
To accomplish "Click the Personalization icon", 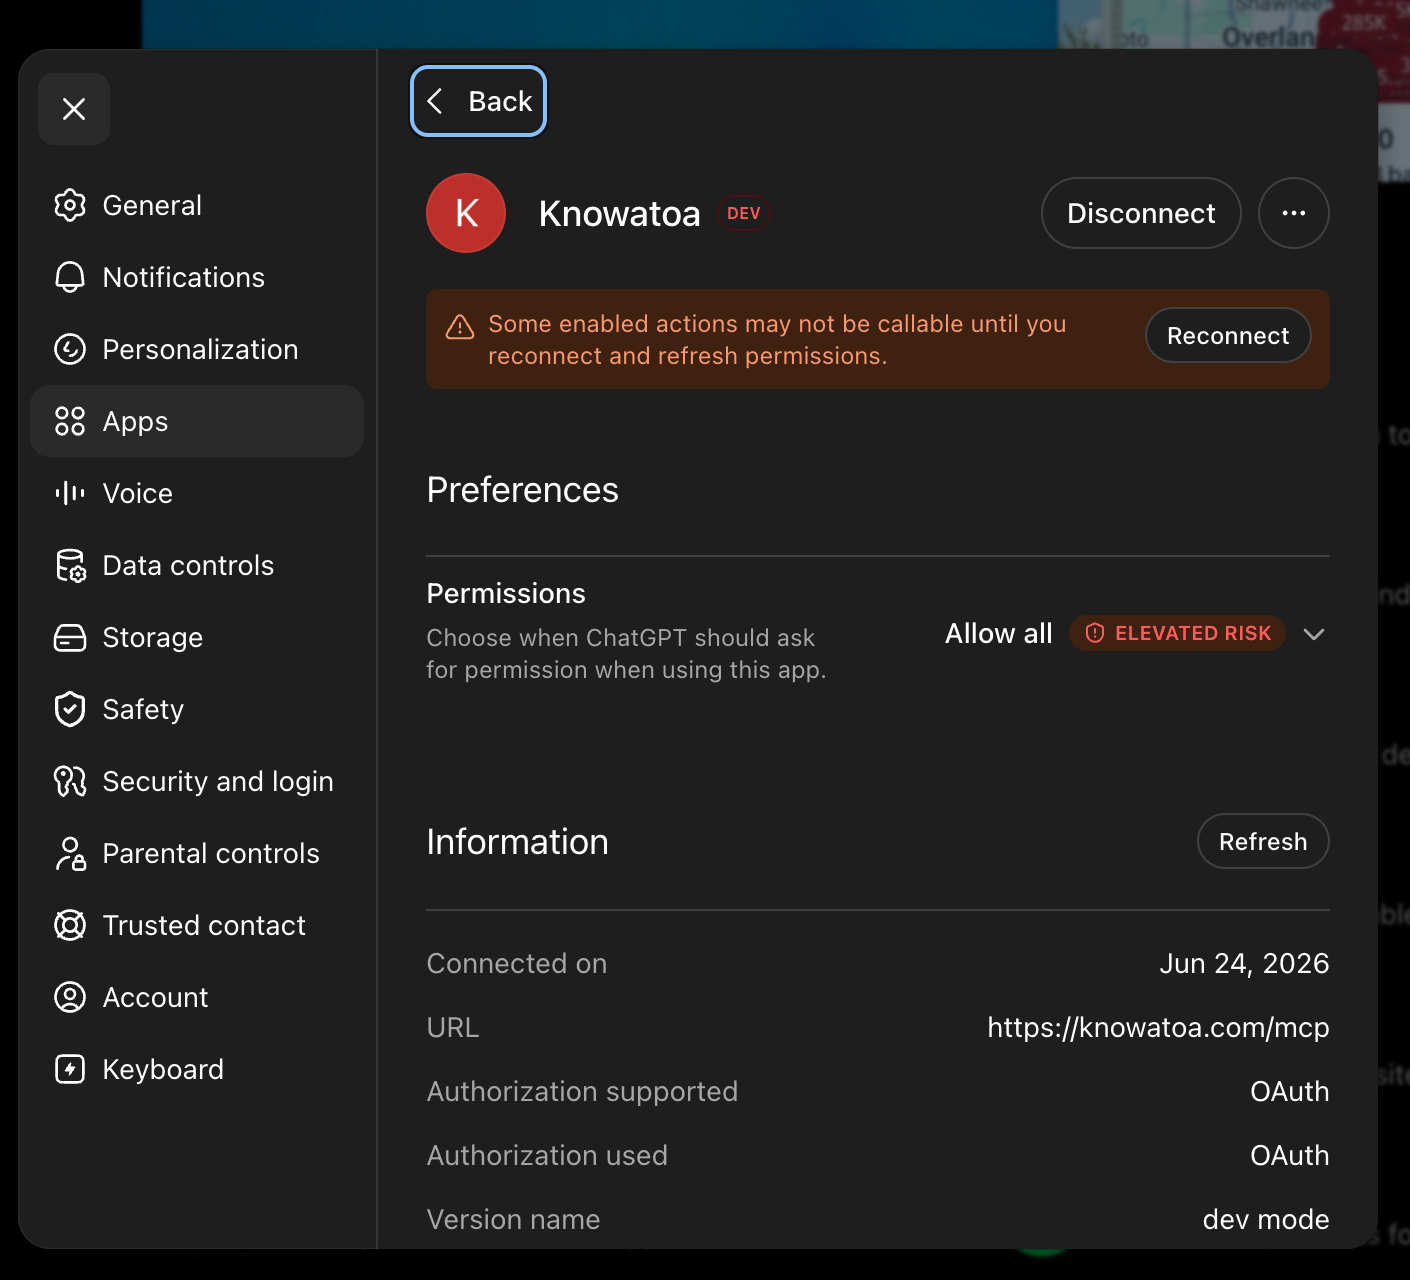I will click(x=70, y=349).
